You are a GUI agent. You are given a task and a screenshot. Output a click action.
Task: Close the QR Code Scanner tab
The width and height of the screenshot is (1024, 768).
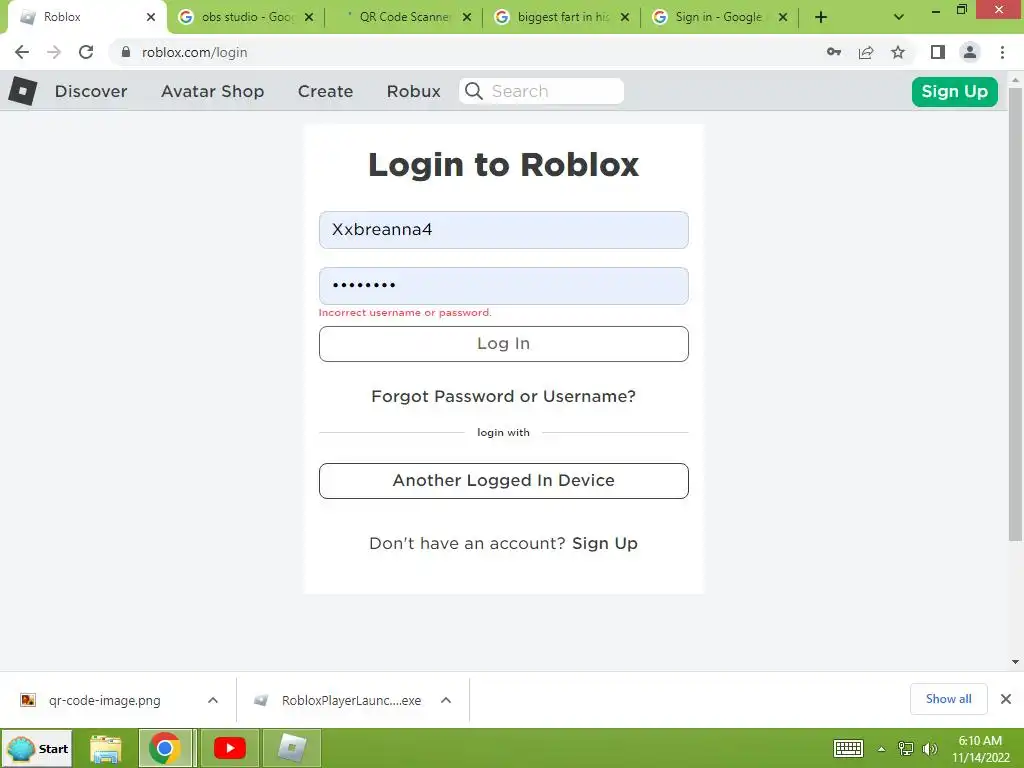[x=467, y=17]
